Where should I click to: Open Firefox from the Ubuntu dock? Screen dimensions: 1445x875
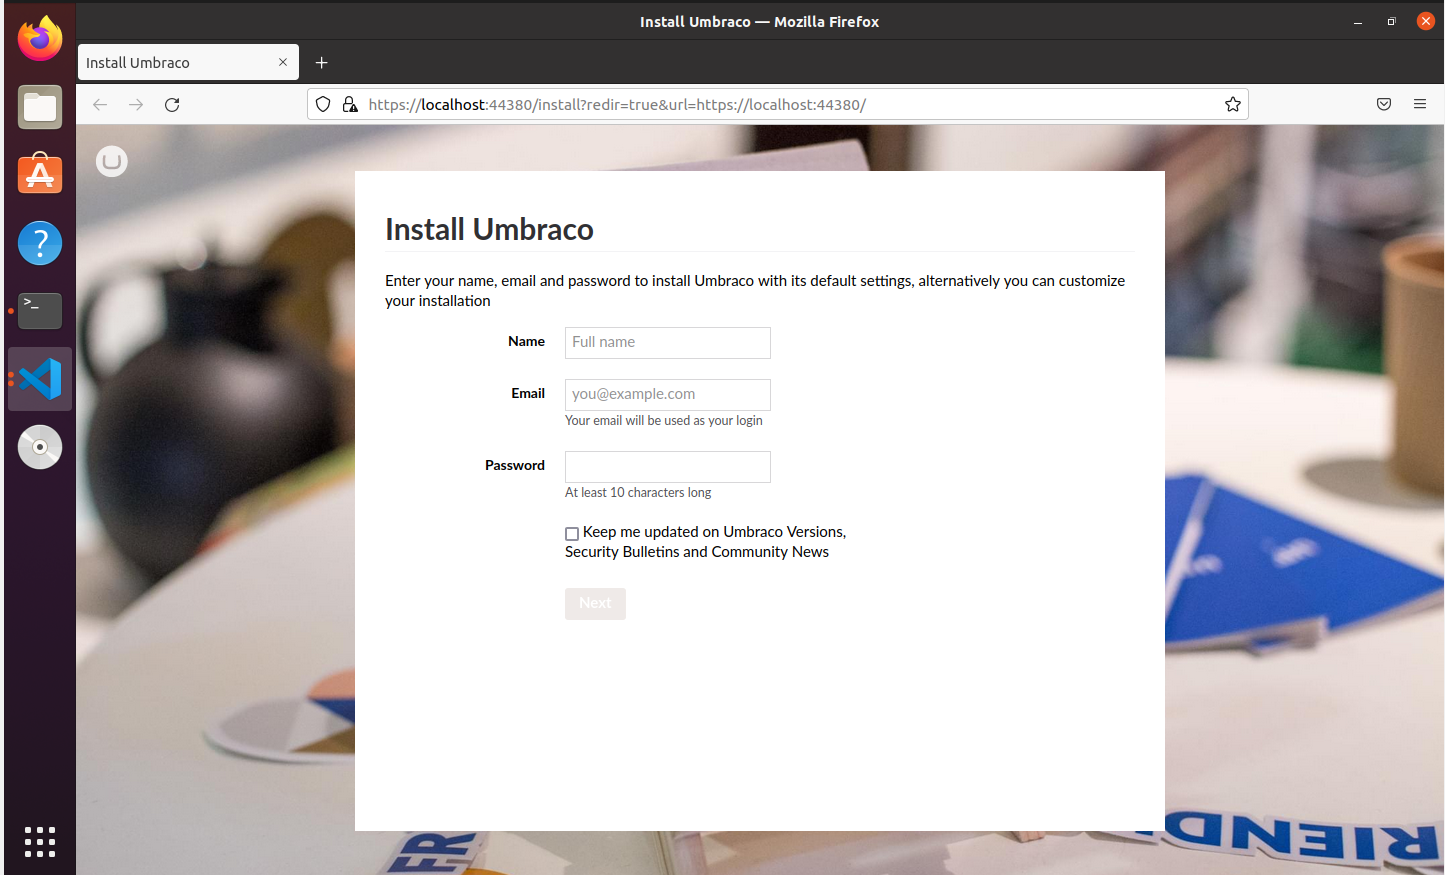click(40, 39)
